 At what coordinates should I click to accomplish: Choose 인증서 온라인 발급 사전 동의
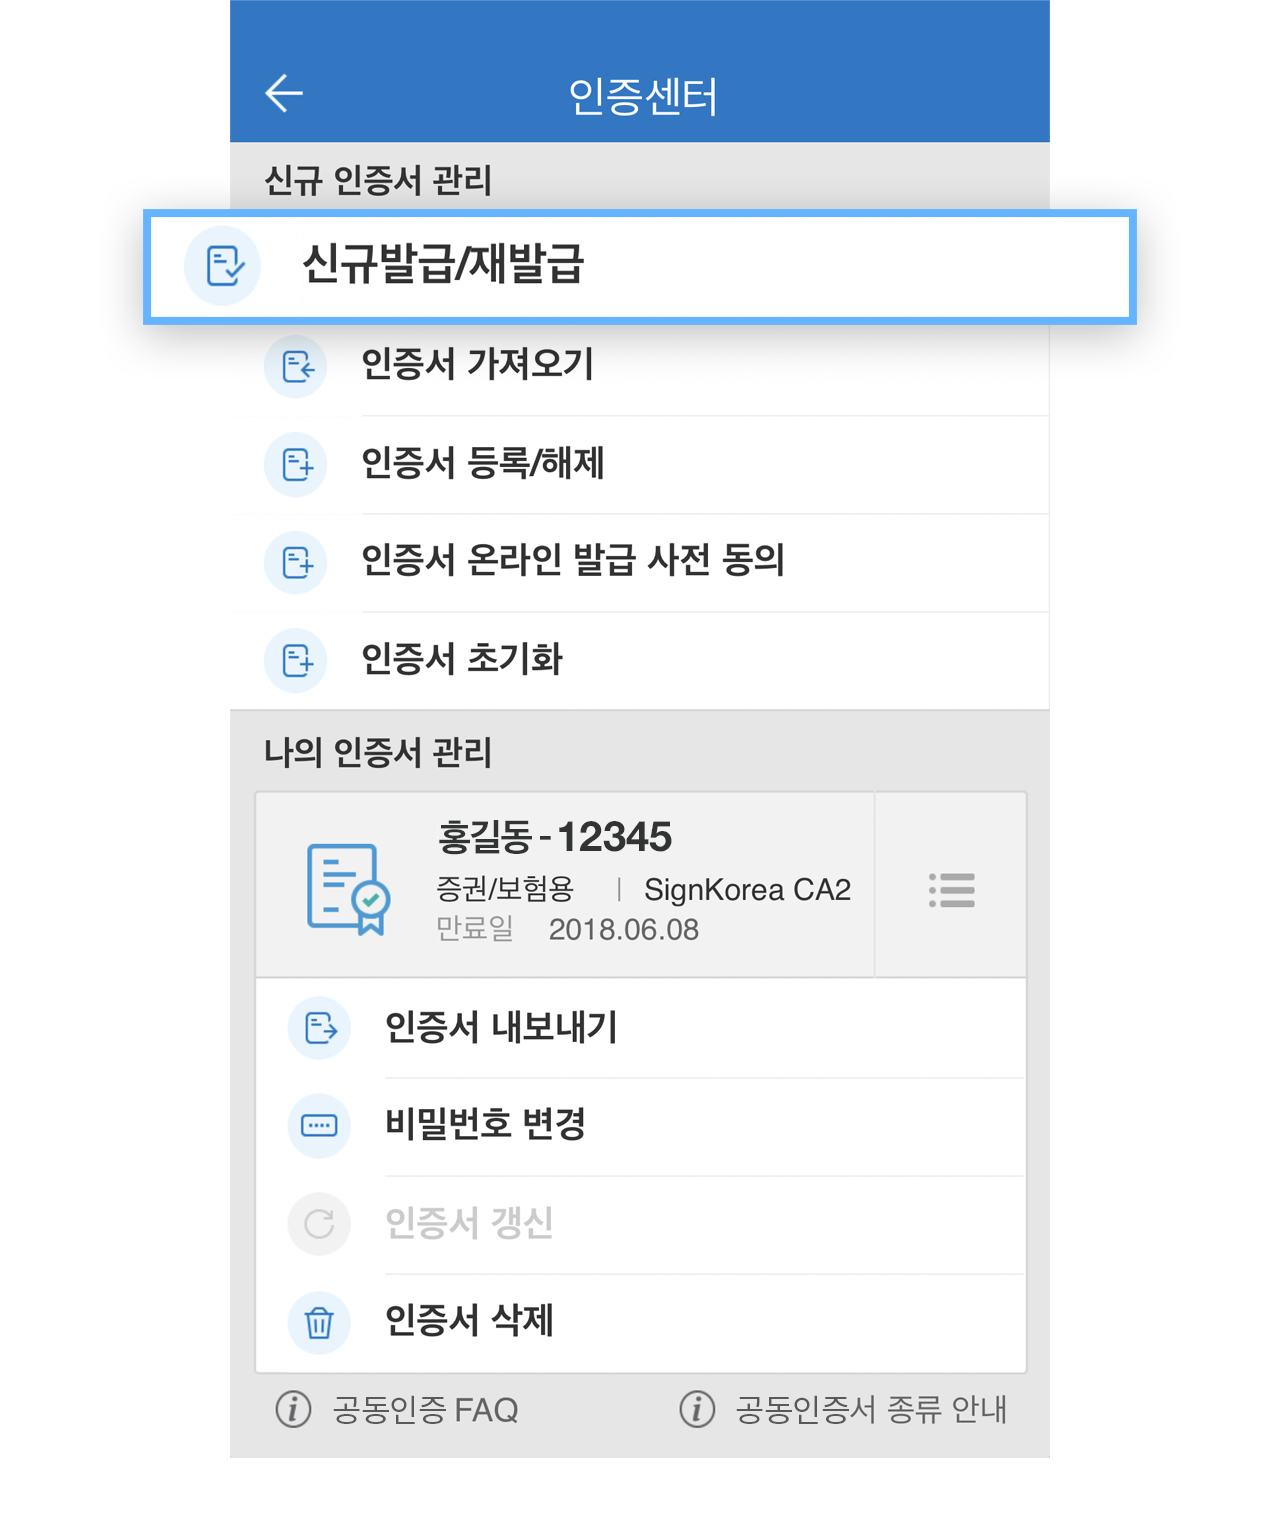click(640, 562)
